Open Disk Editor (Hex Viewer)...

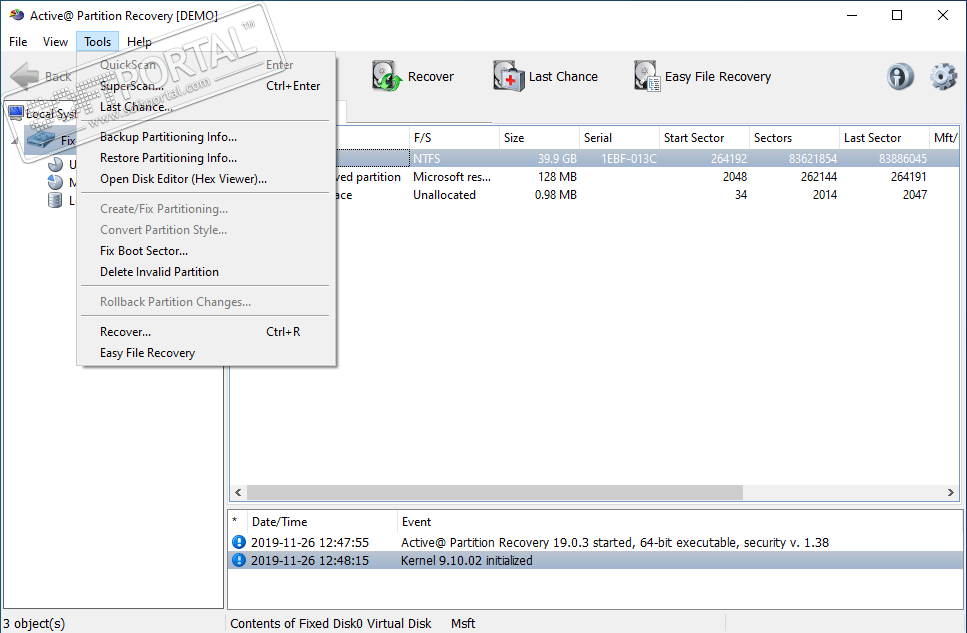(207, 179)
